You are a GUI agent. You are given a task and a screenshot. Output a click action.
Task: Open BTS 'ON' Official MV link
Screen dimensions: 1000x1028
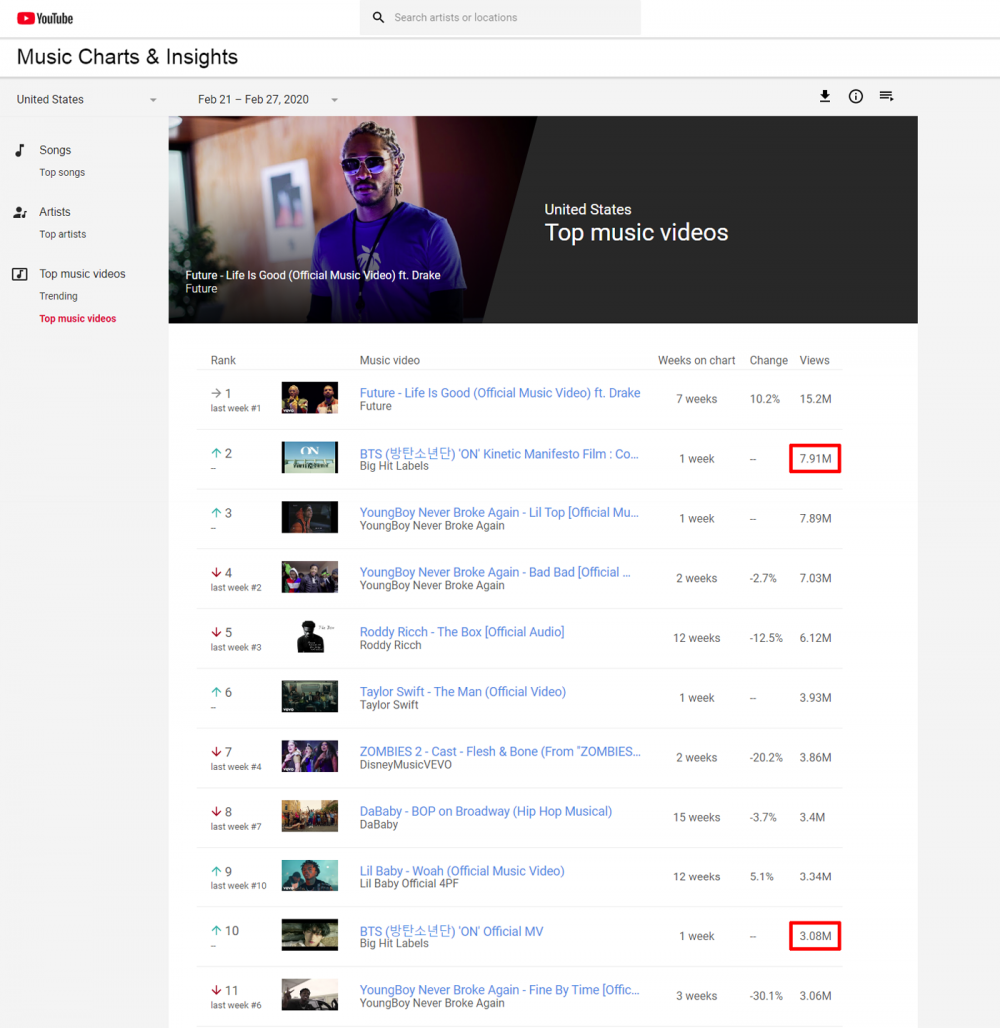point(451,931)
